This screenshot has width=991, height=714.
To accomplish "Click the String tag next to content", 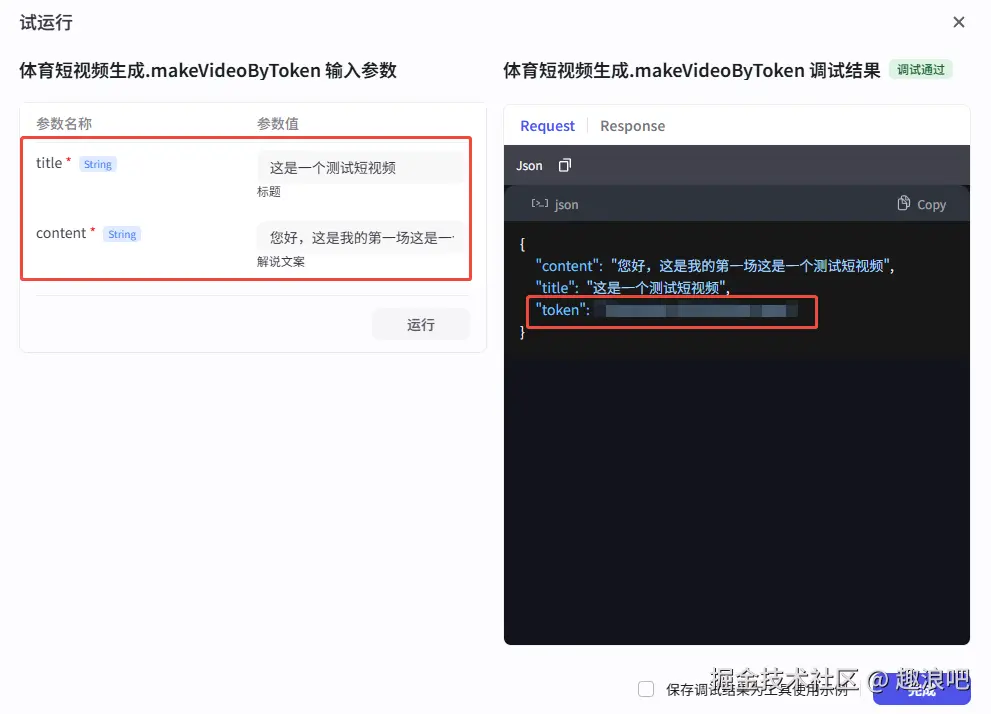I will point(122,234).
